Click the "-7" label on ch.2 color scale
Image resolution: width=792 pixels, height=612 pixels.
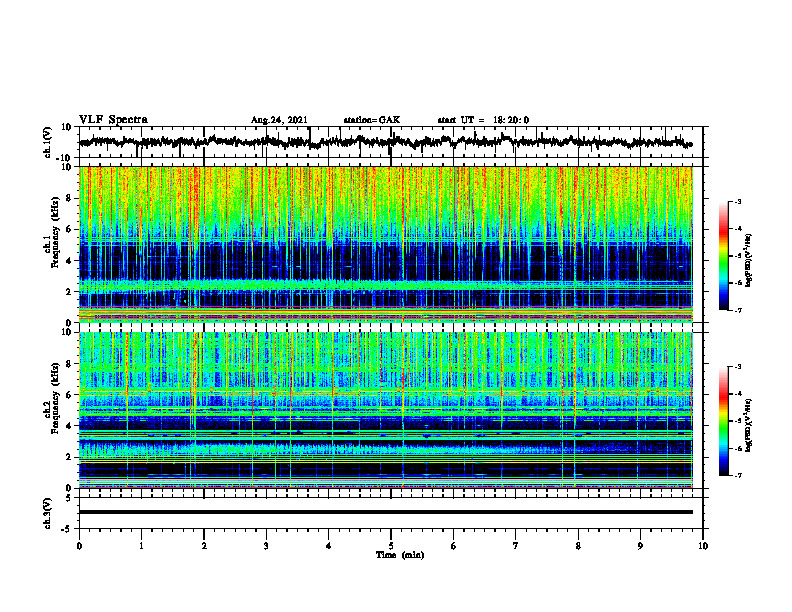coord(737,476)
